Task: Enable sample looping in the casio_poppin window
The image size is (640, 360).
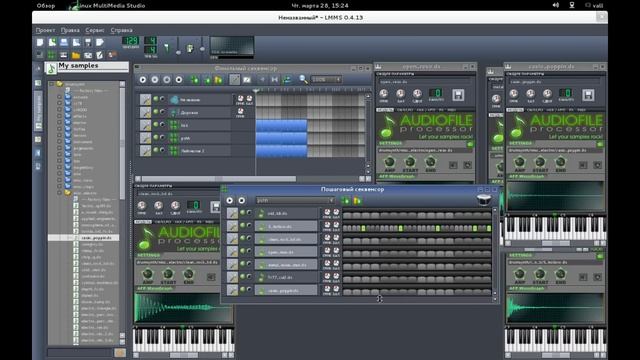Action: coord(598,165)
